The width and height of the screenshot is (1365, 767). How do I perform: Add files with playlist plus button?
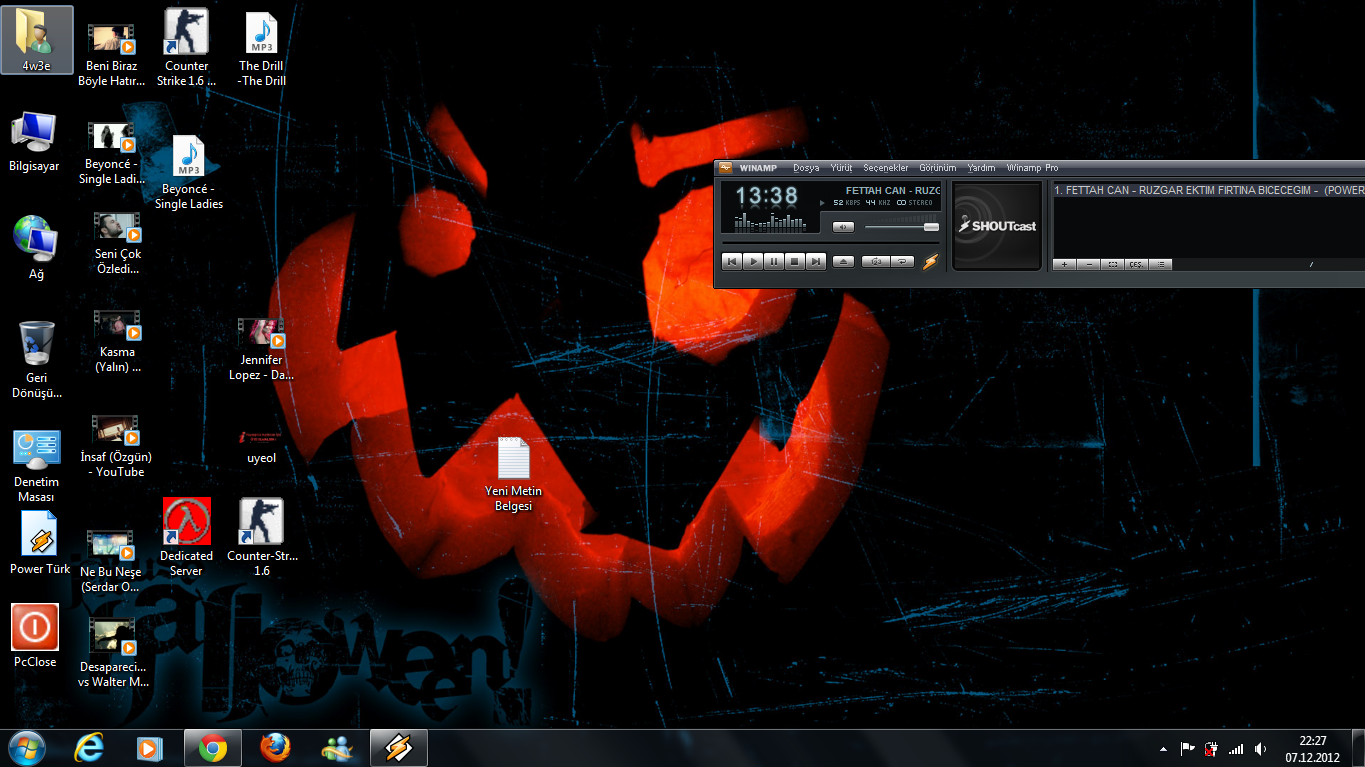coord(1064,264)
